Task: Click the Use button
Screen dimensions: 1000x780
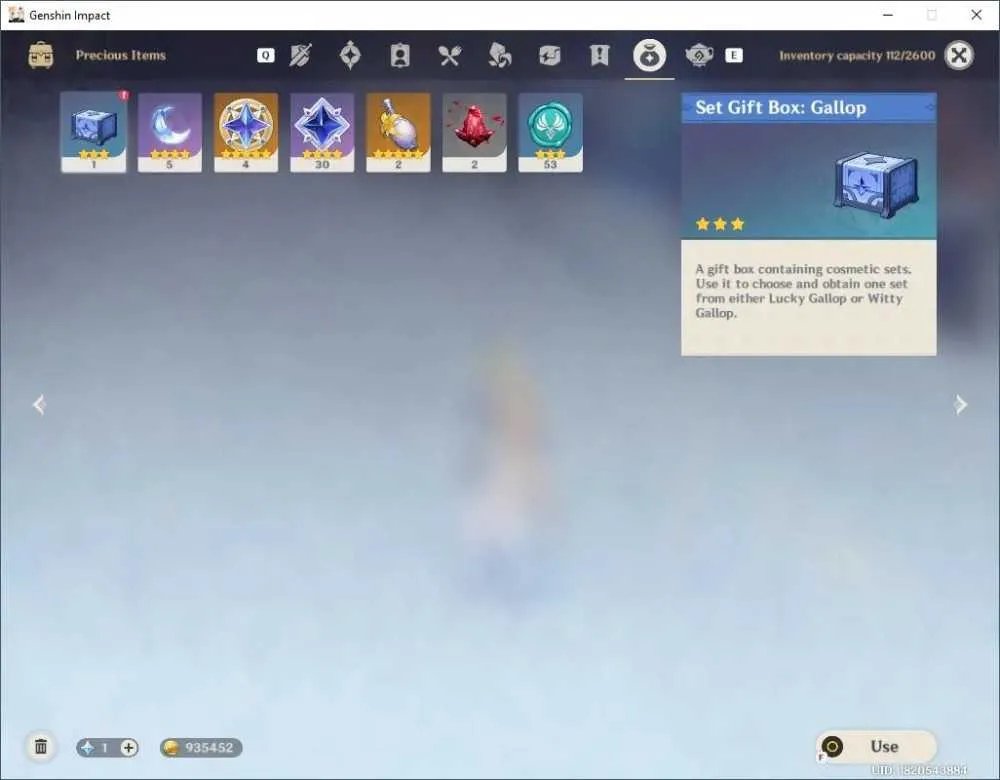Action: pos(876,746)
